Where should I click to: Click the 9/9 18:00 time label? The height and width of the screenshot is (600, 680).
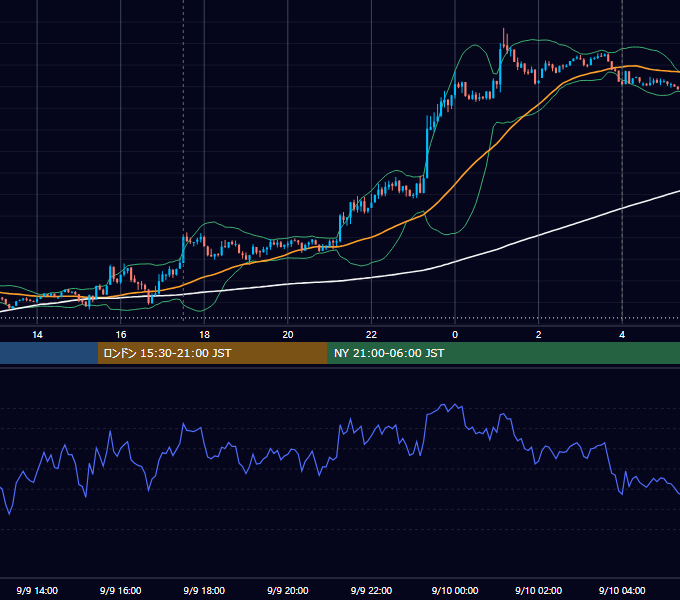pos(204,590)
